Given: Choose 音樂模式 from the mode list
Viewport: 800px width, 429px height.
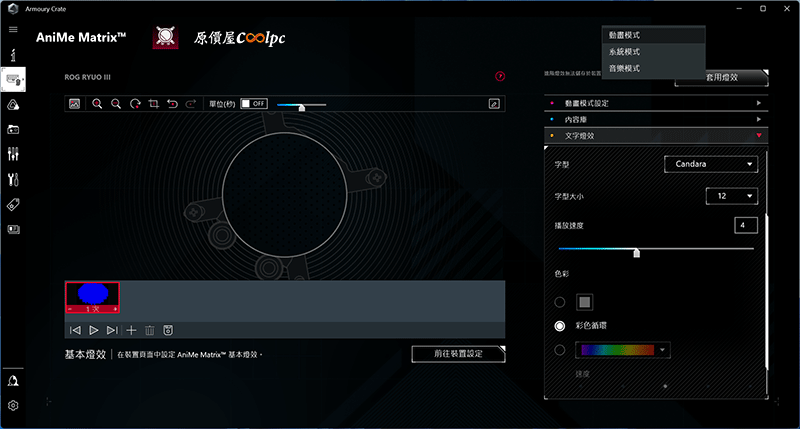Looking at the screenshot, I should tap(654, 68).
